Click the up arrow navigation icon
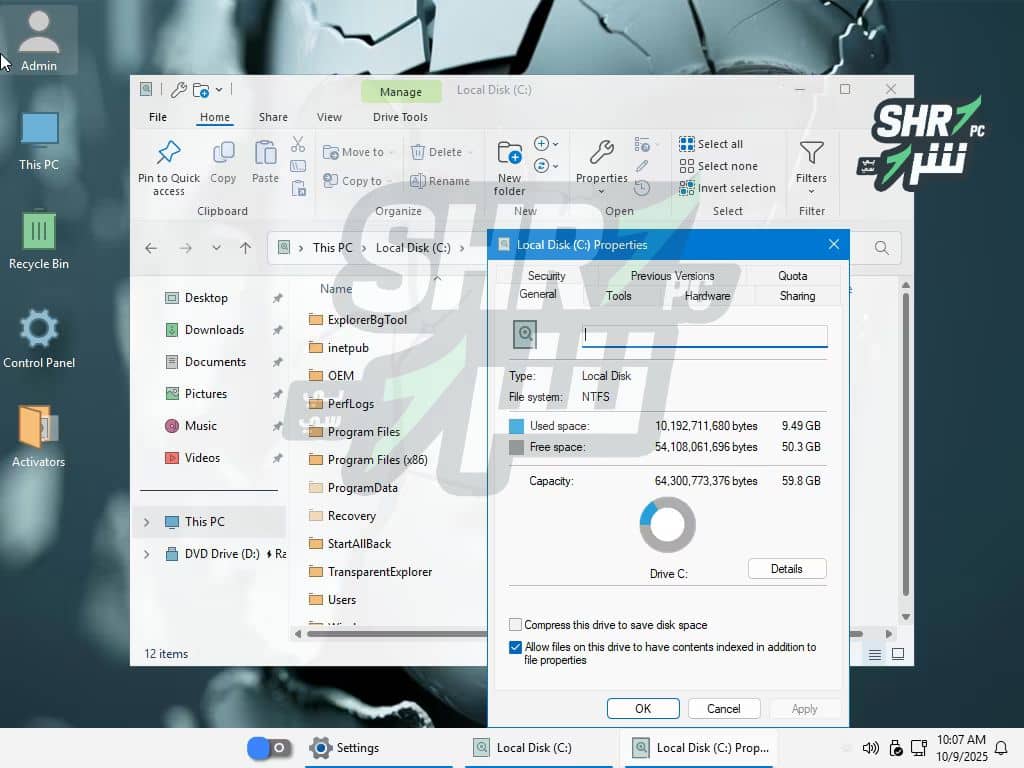 pyautogui.click(x=245, y=248)
